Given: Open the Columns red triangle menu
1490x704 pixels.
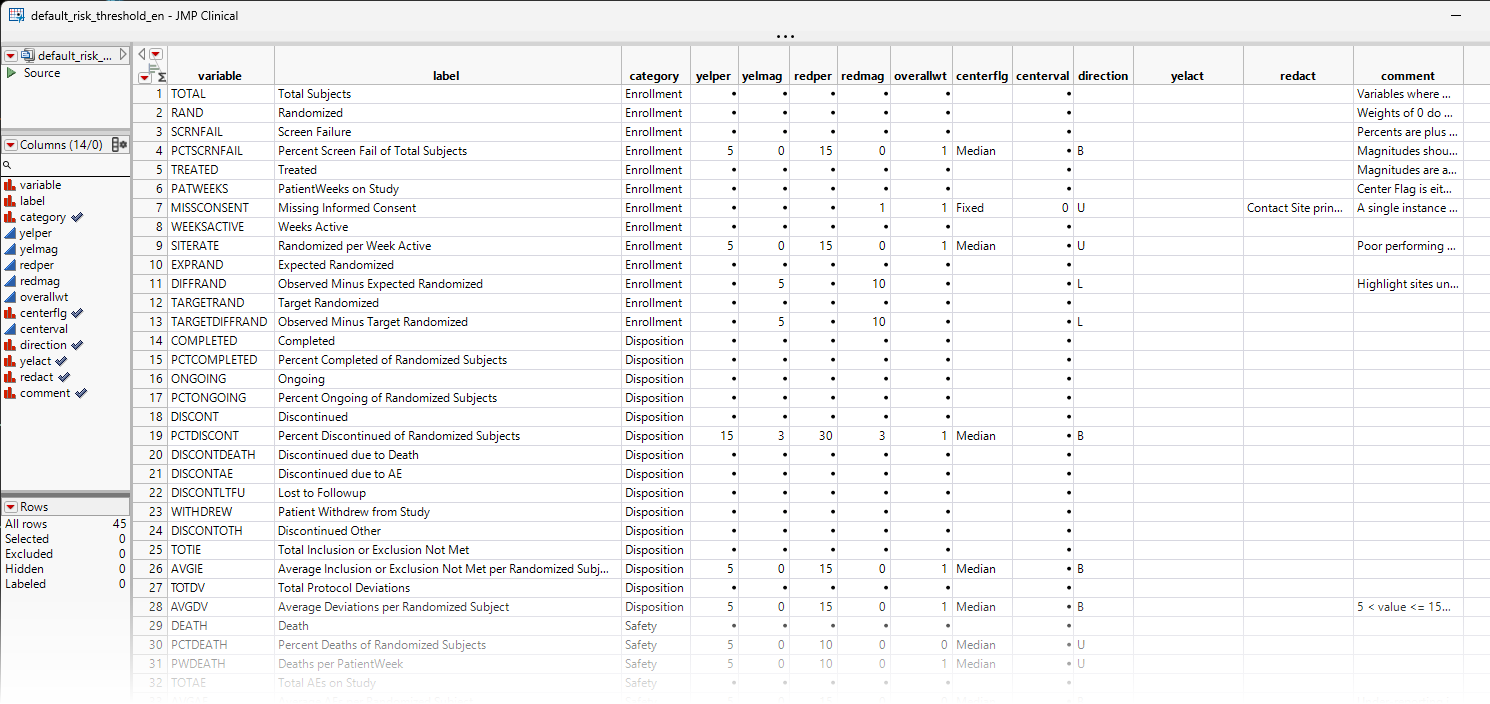Looking at the screenshot, I should 11,145.
